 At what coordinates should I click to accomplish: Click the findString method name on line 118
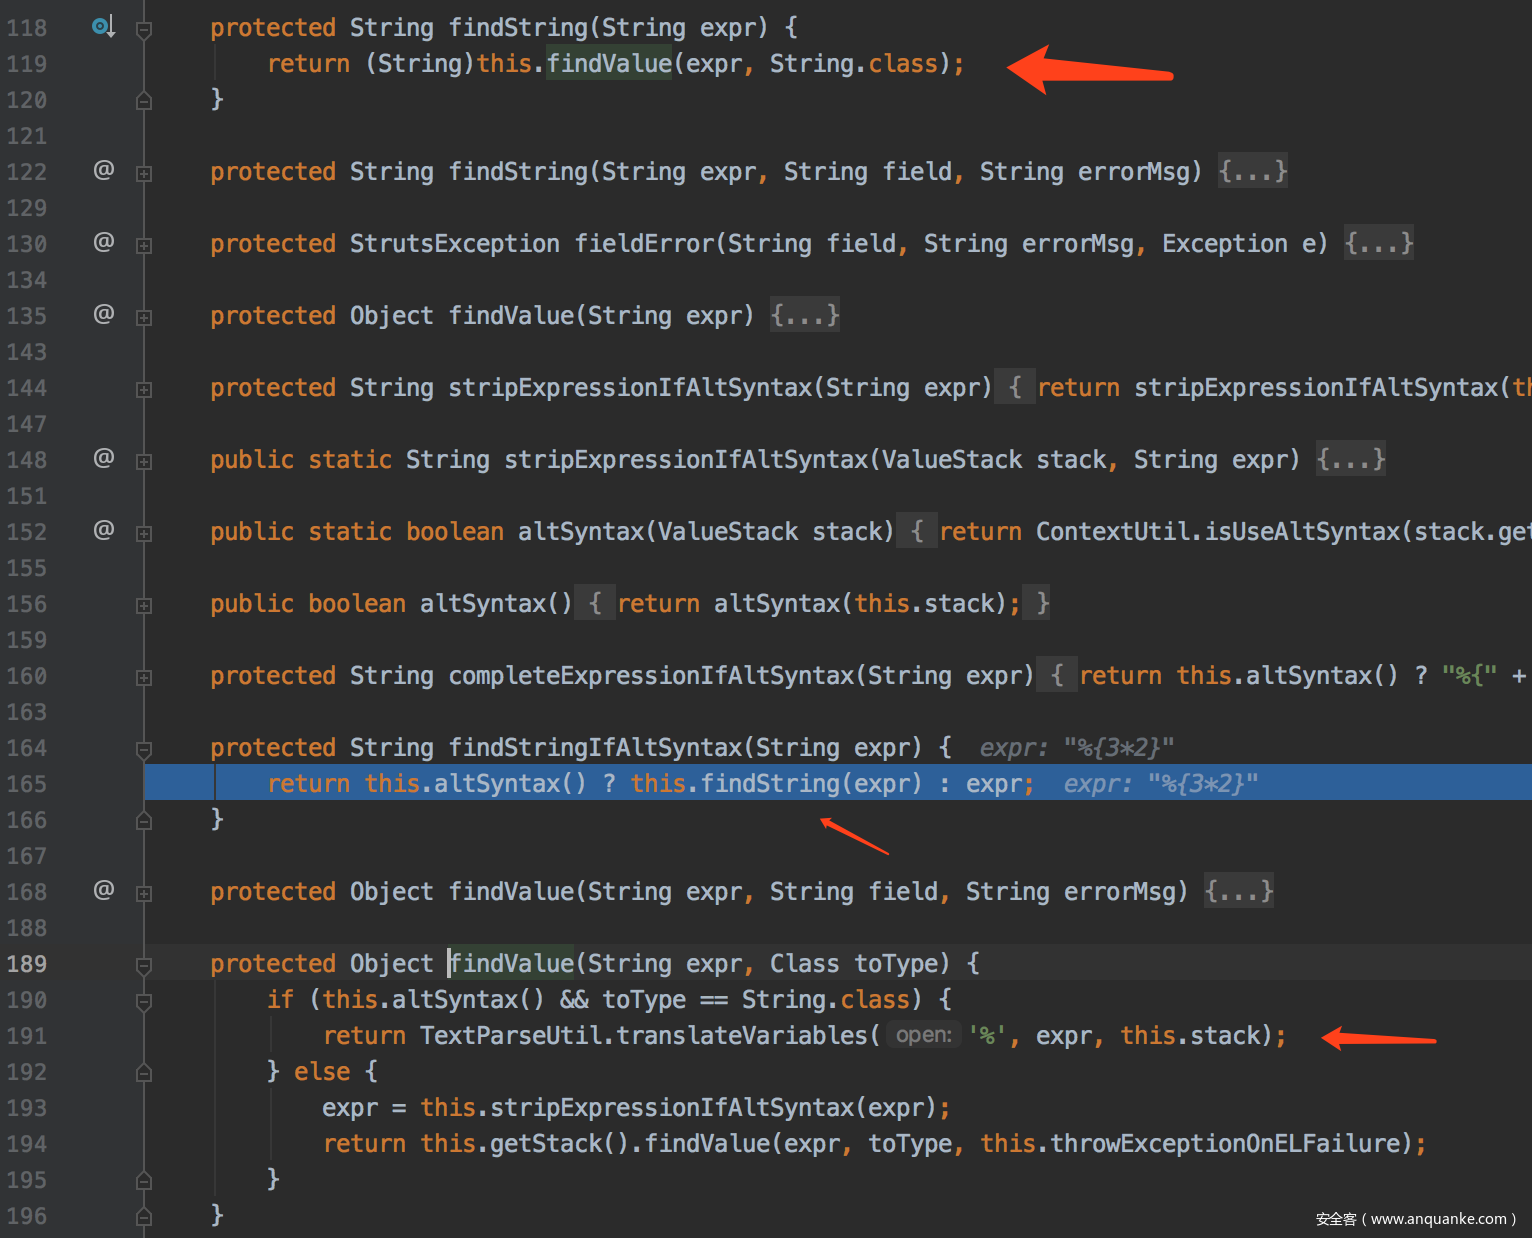518,28
